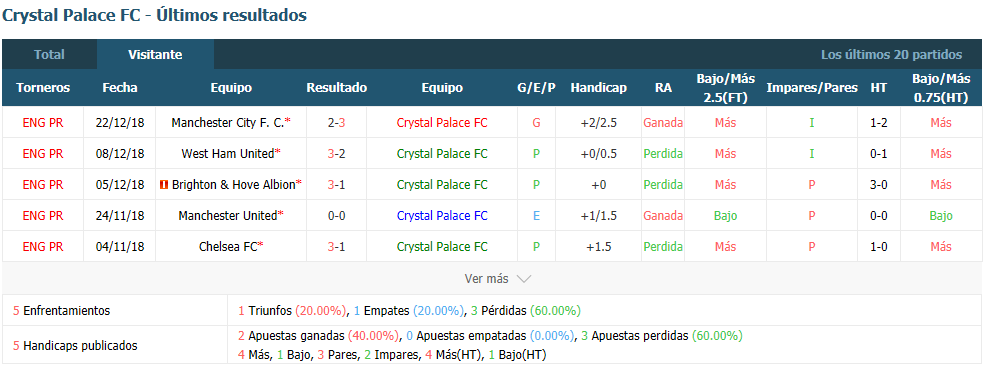Image resolution: width=984 pixels, height=371 pixels.
Task: Click the 3-2 West Ham result
Action: pos(336,154)
